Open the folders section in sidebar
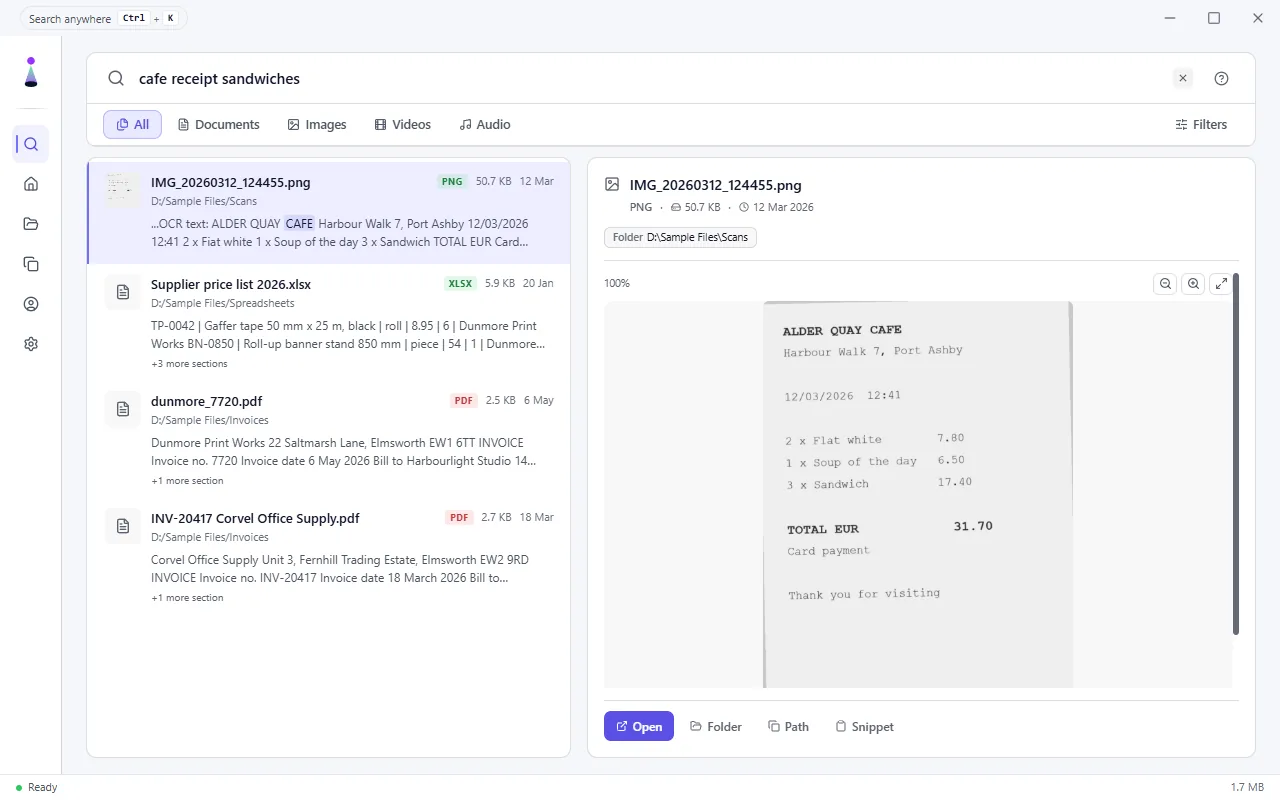1280x800 pixels. click(x=31, y=224)
